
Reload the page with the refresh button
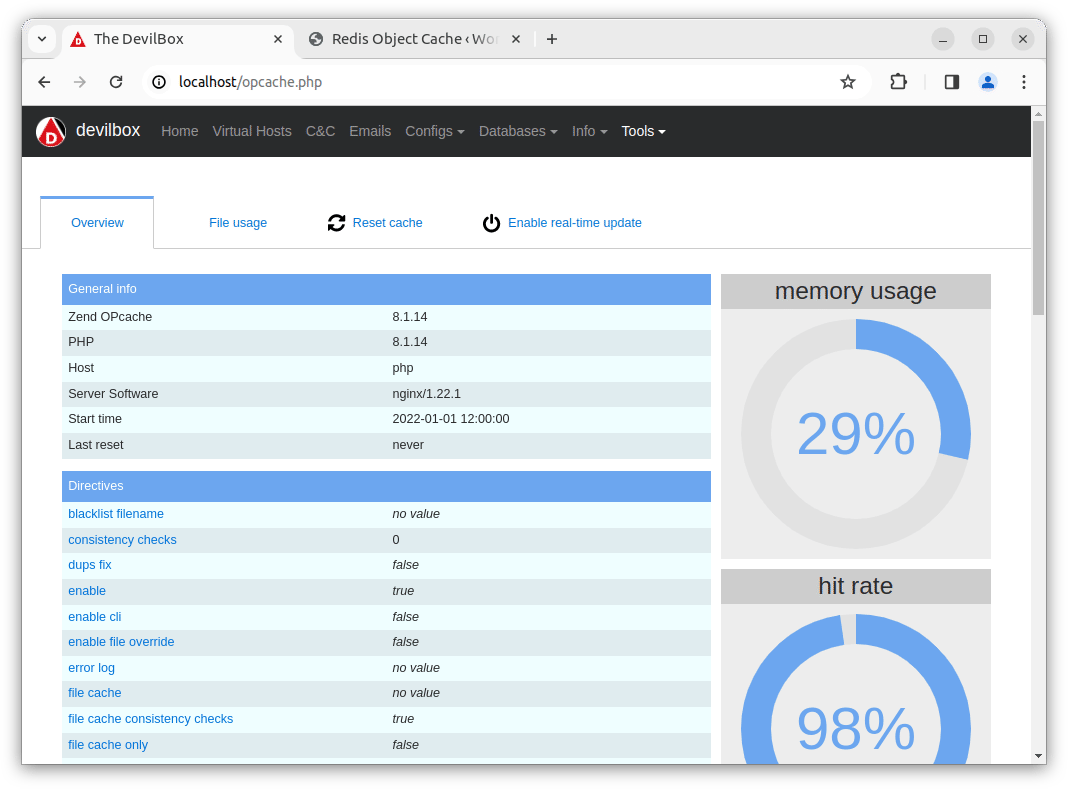coord(116,82)
